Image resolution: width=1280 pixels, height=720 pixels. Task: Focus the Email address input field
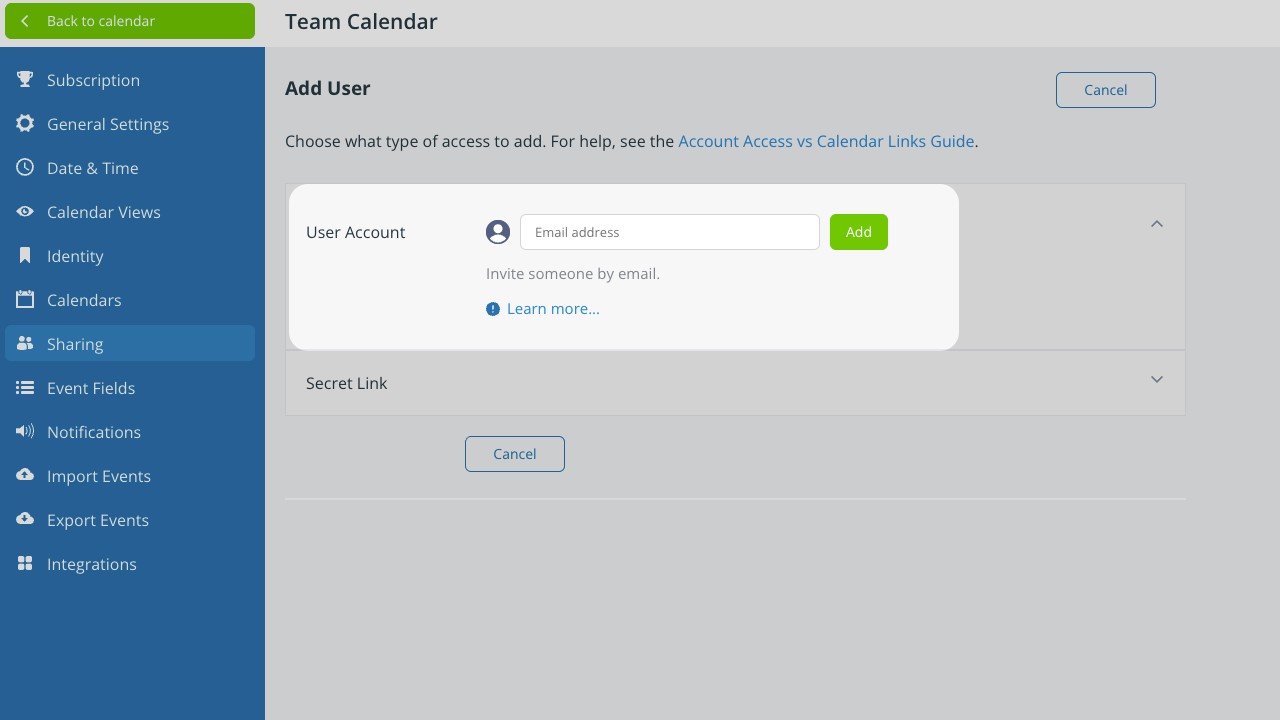click(670, 232)
